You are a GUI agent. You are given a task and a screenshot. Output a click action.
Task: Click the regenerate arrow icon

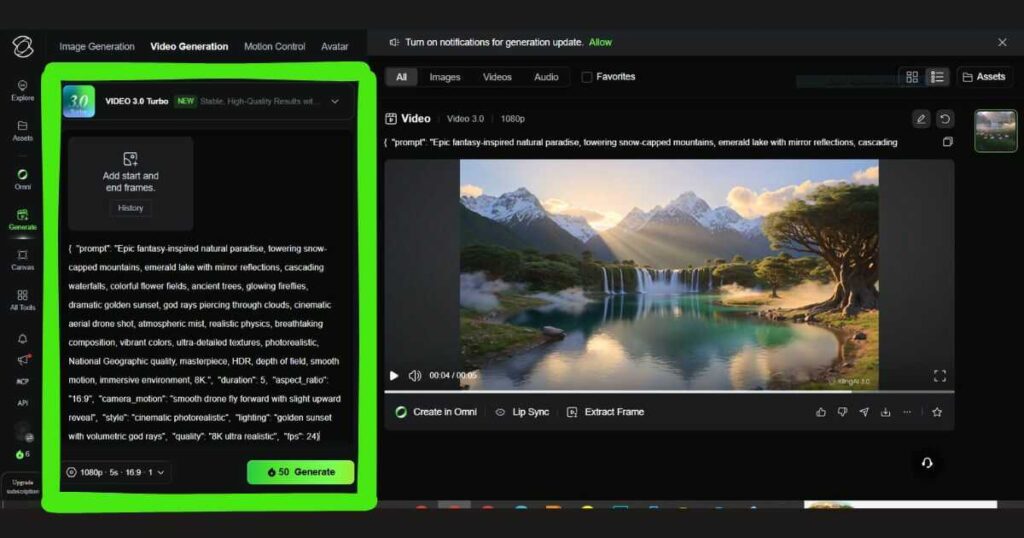point(944,119)
